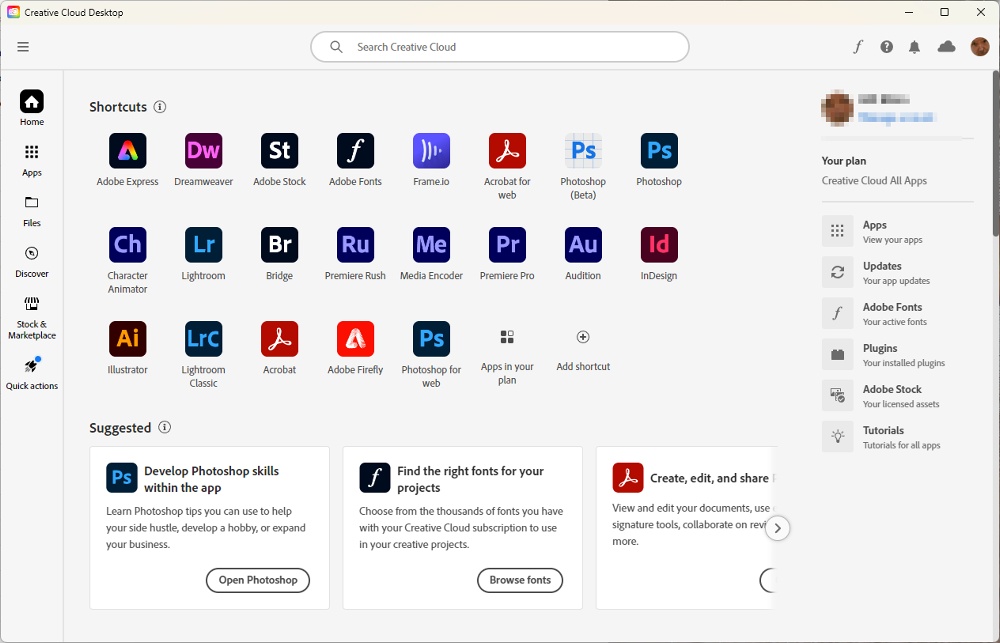Image resolution: width=1000 pixels, height=643 pixels.
Task: Open the Lightroom shortcut
Action: point(203,245)
